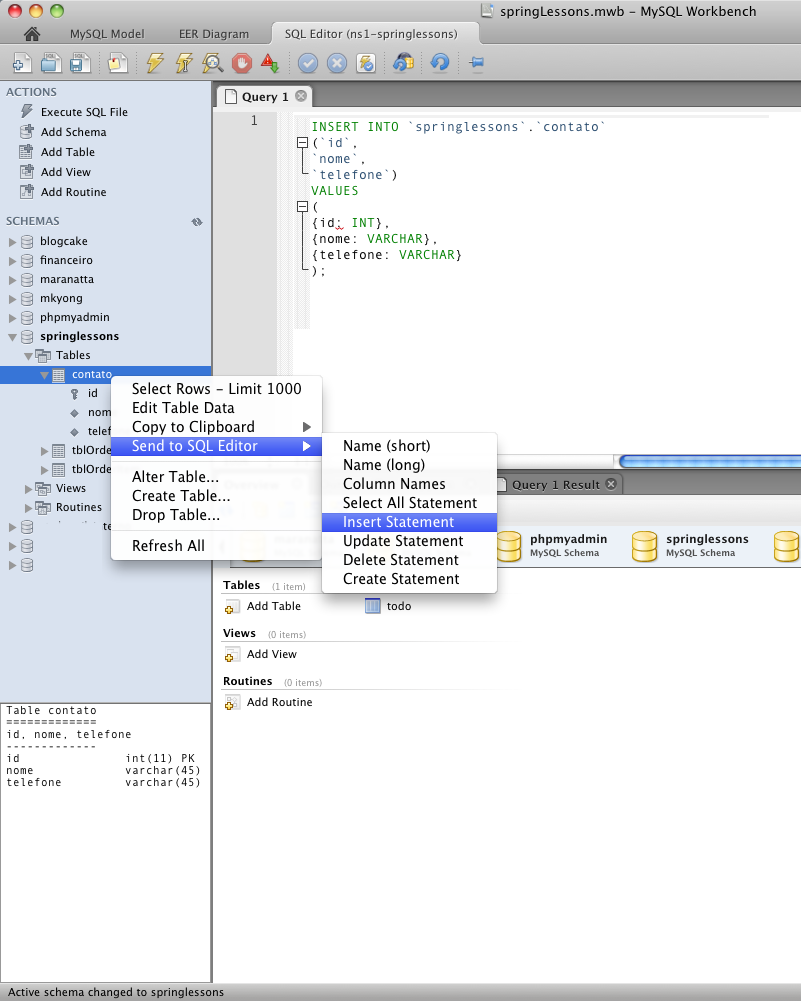Image resolution: width=801 pixels, height=1001 pixels.
Task: Create a new SQL tab icon
Action: pyautogui.click(x=22, y=63)
